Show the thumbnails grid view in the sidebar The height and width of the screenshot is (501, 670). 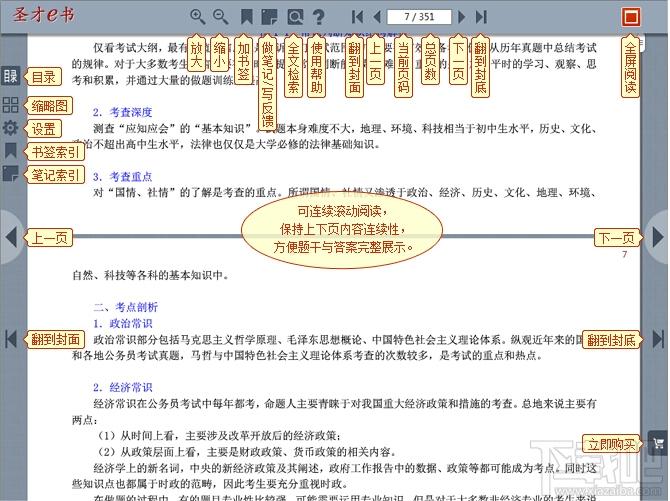(x=10, y=104)
